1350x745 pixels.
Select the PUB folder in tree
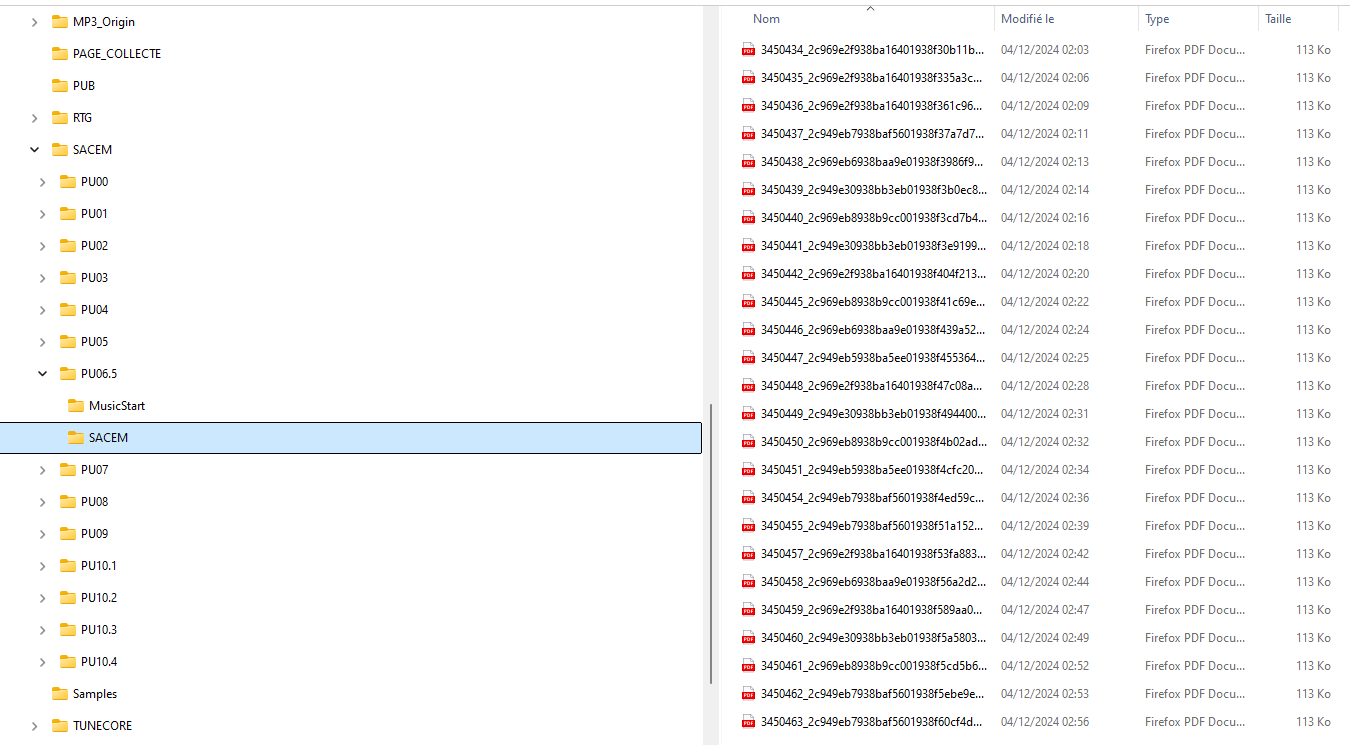[84, 86]
